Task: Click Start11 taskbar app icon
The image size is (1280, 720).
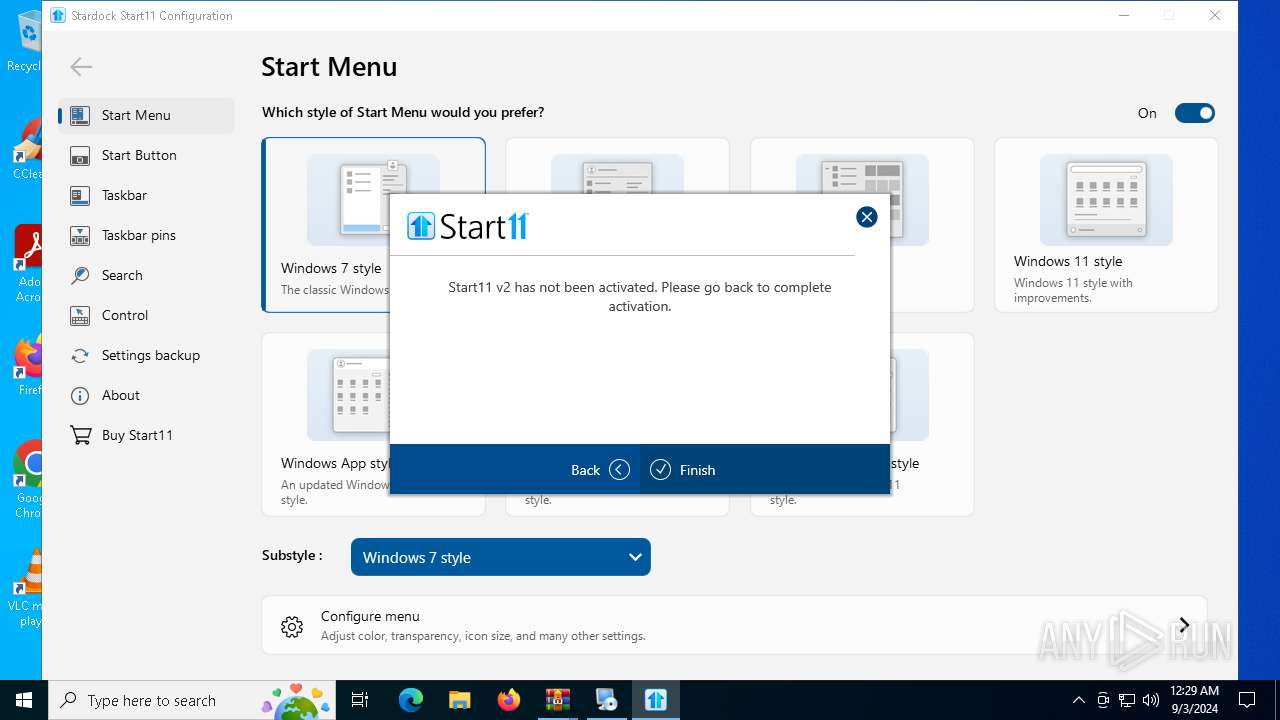Action: [656, 700]
